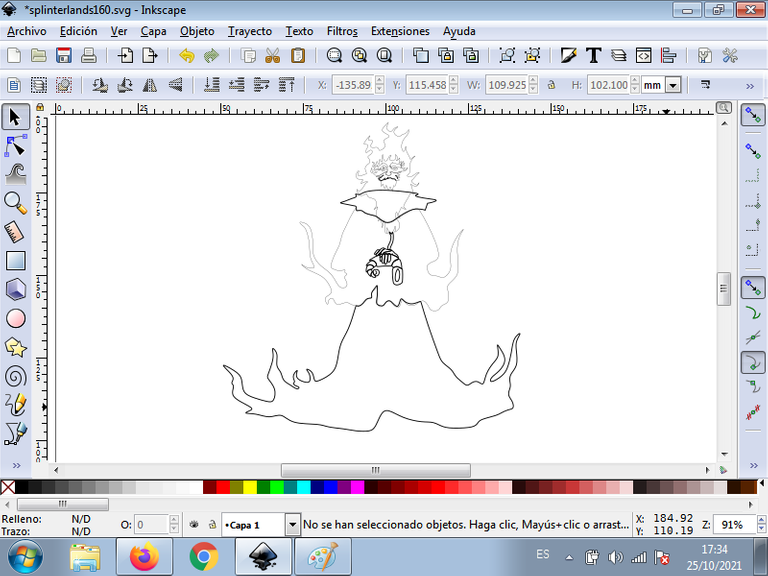
Task: Save document with floppy disk icon
Action: (x=64, y=55)
